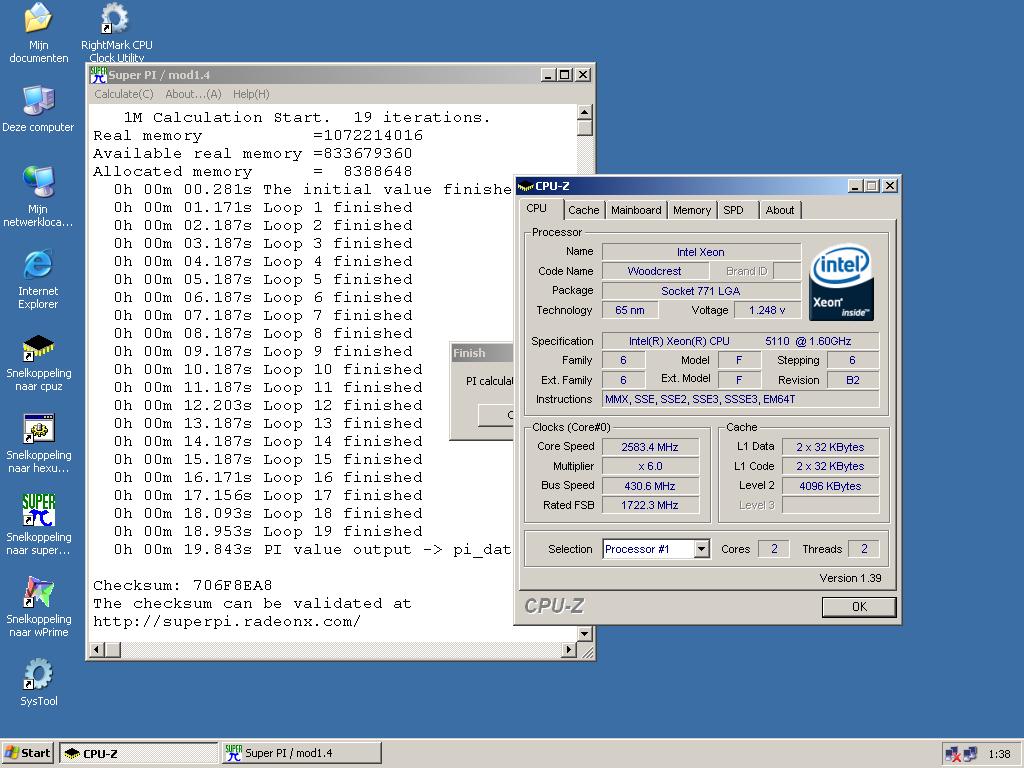Click taskbar clock showing 1:38

coord(999,754)
